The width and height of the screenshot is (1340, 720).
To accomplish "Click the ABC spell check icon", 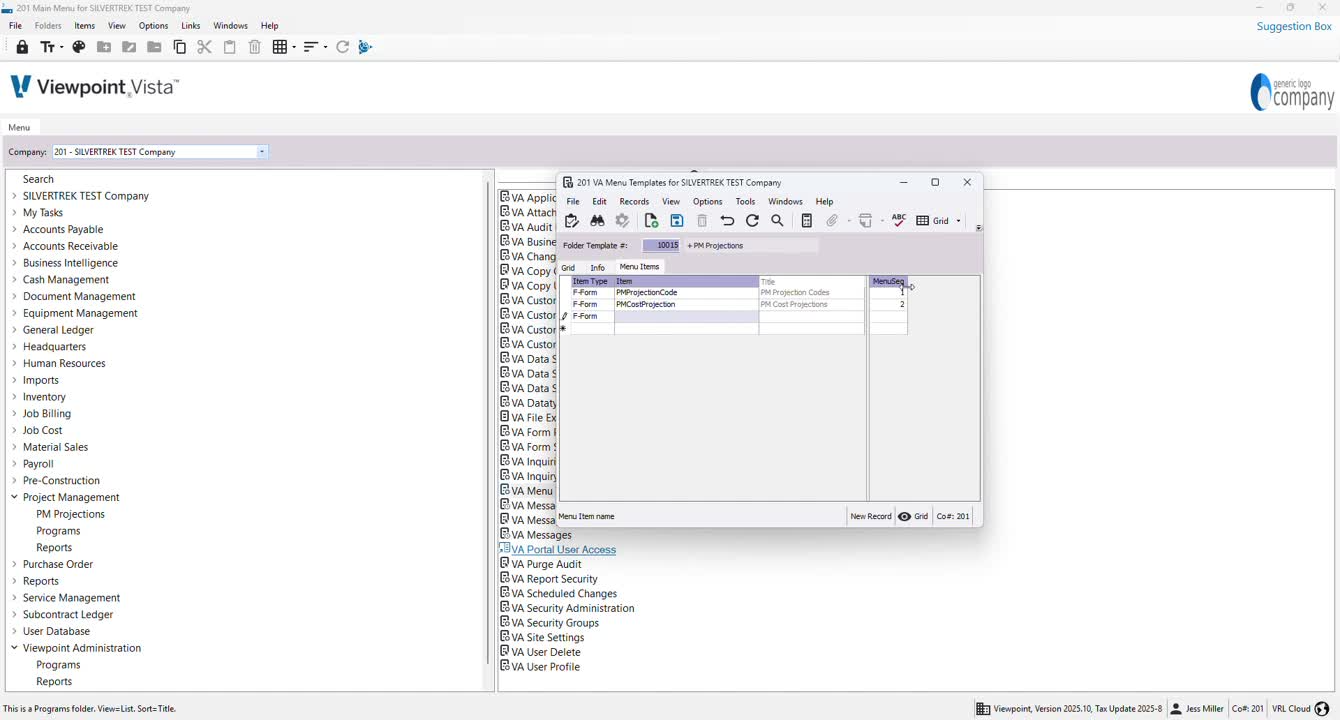I will pyautogui.click(x=899, y=220).
